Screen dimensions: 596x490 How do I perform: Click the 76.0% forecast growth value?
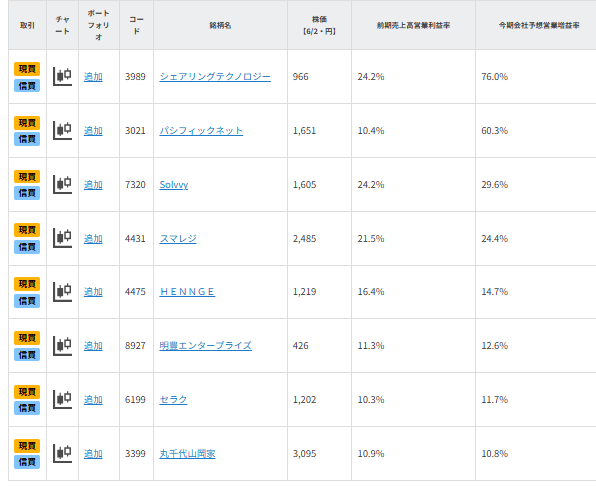click(x=495, y=77)
